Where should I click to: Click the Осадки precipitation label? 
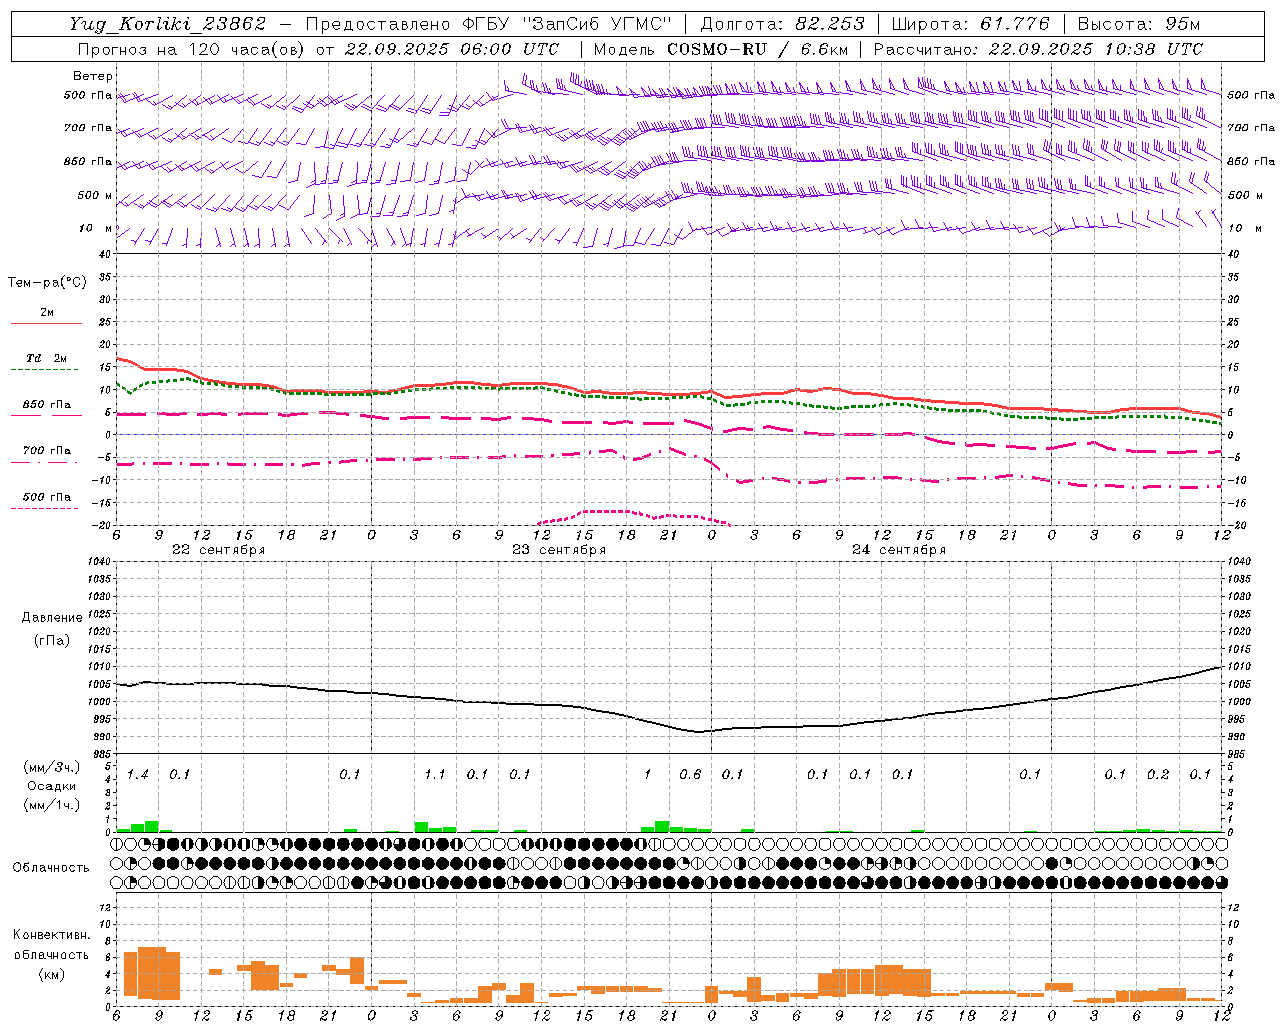click(x=52, y=786)
